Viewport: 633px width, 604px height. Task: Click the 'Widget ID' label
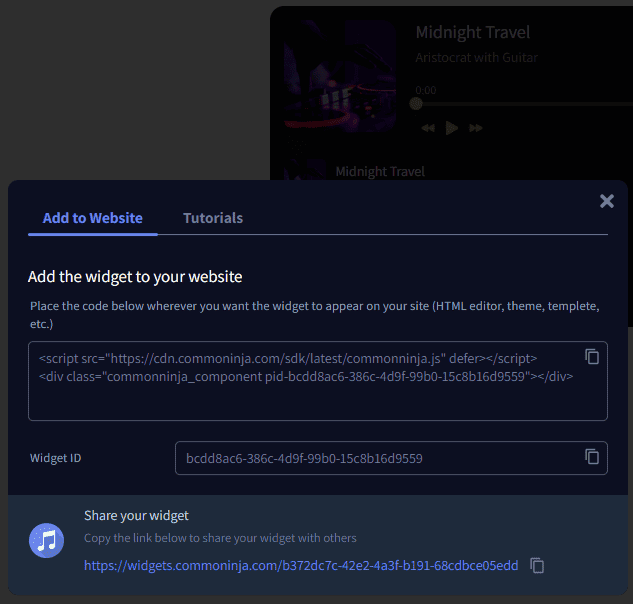click(x=55, y=458)
